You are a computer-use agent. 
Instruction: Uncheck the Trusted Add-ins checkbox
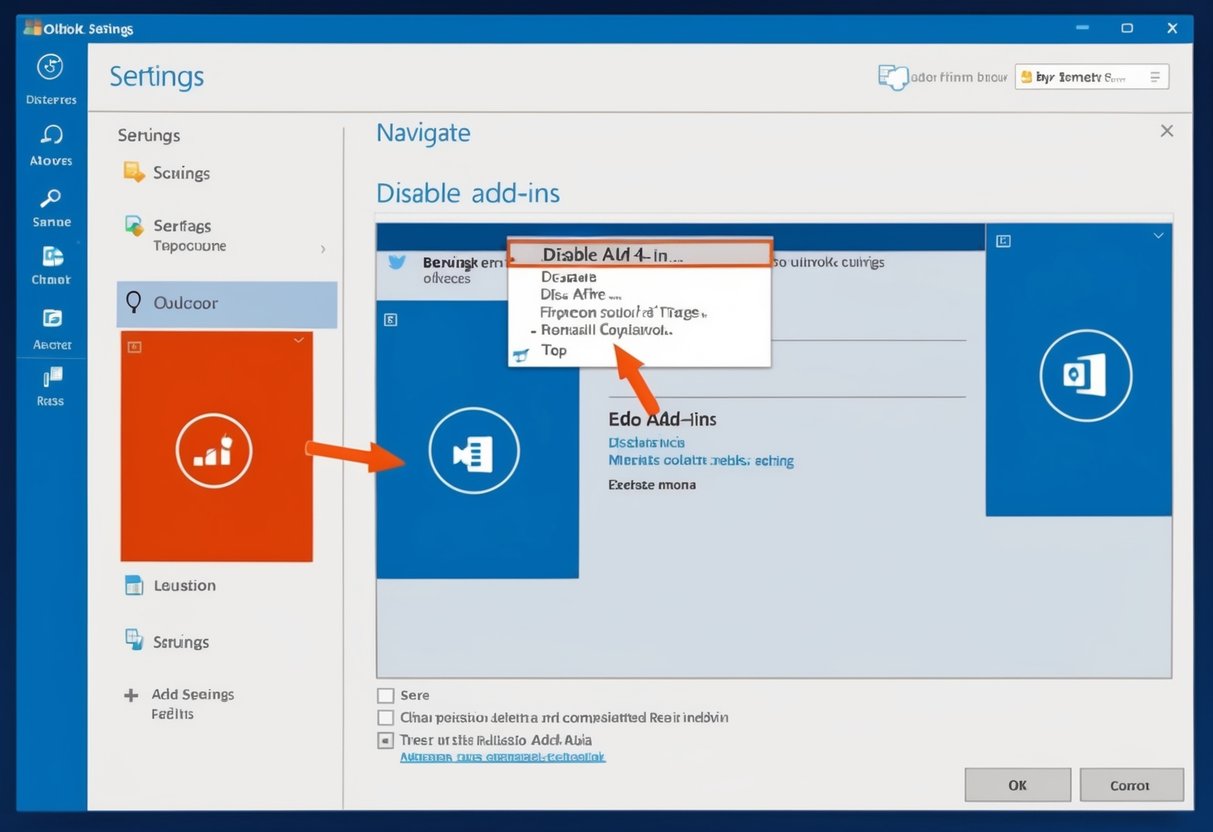click(x=386, y=740)
